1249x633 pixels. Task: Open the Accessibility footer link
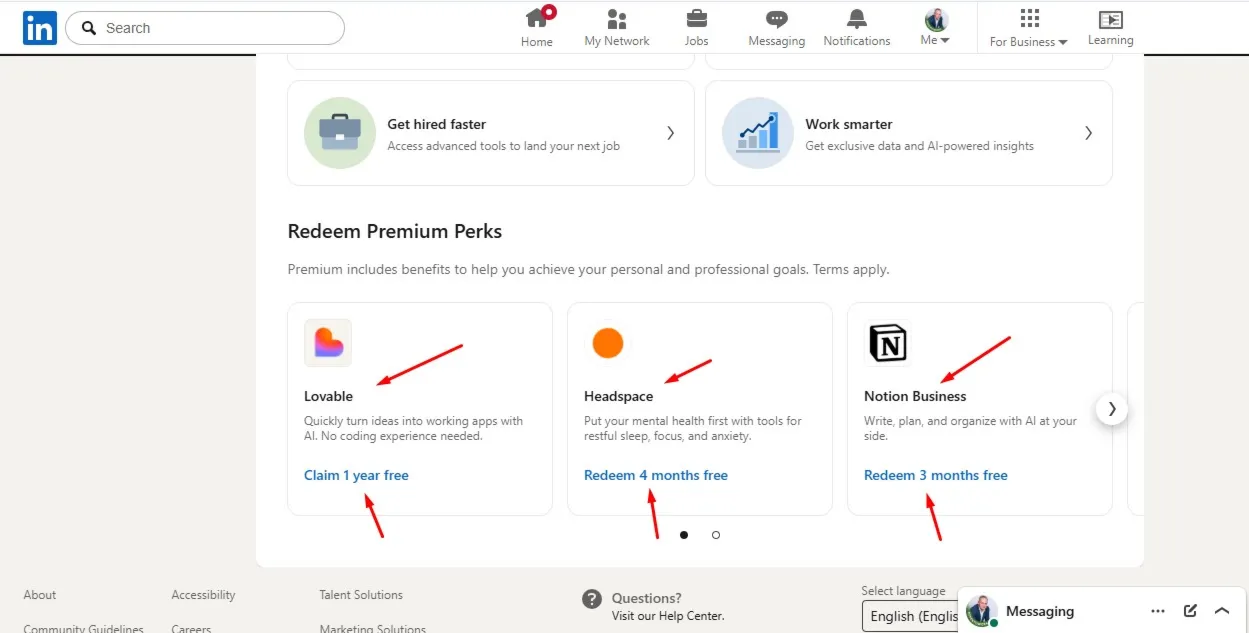(203, 595)
